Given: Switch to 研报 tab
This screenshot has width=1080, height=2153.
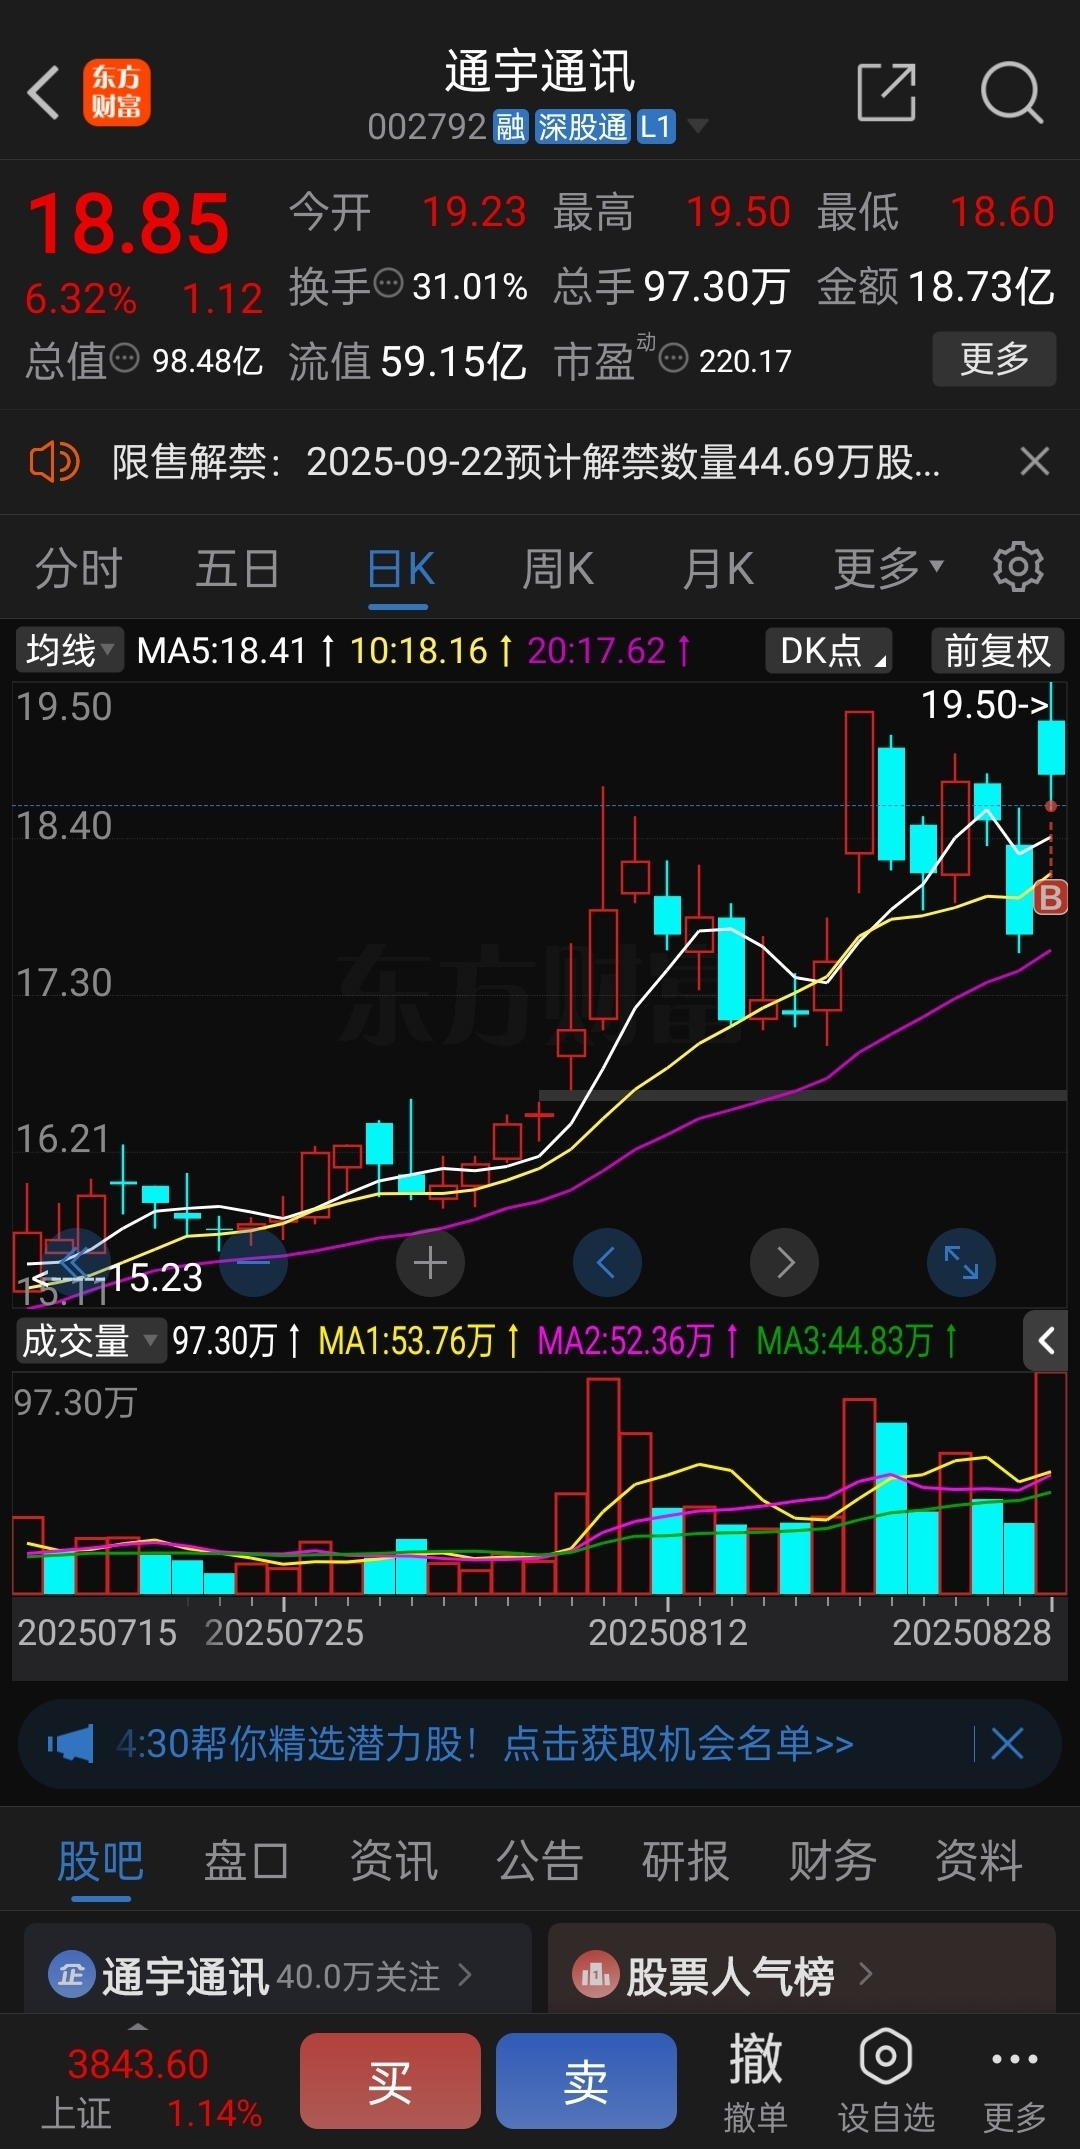Looking at the screenshot, I should [x=685, y=1862].
